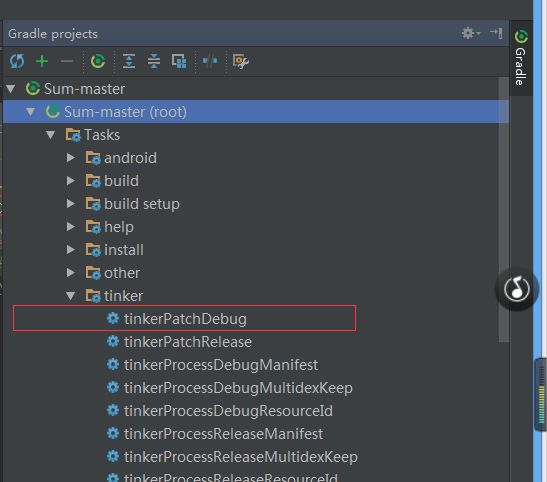
Task: Select the tinker folder label
Action: click(x=123, y=296)
